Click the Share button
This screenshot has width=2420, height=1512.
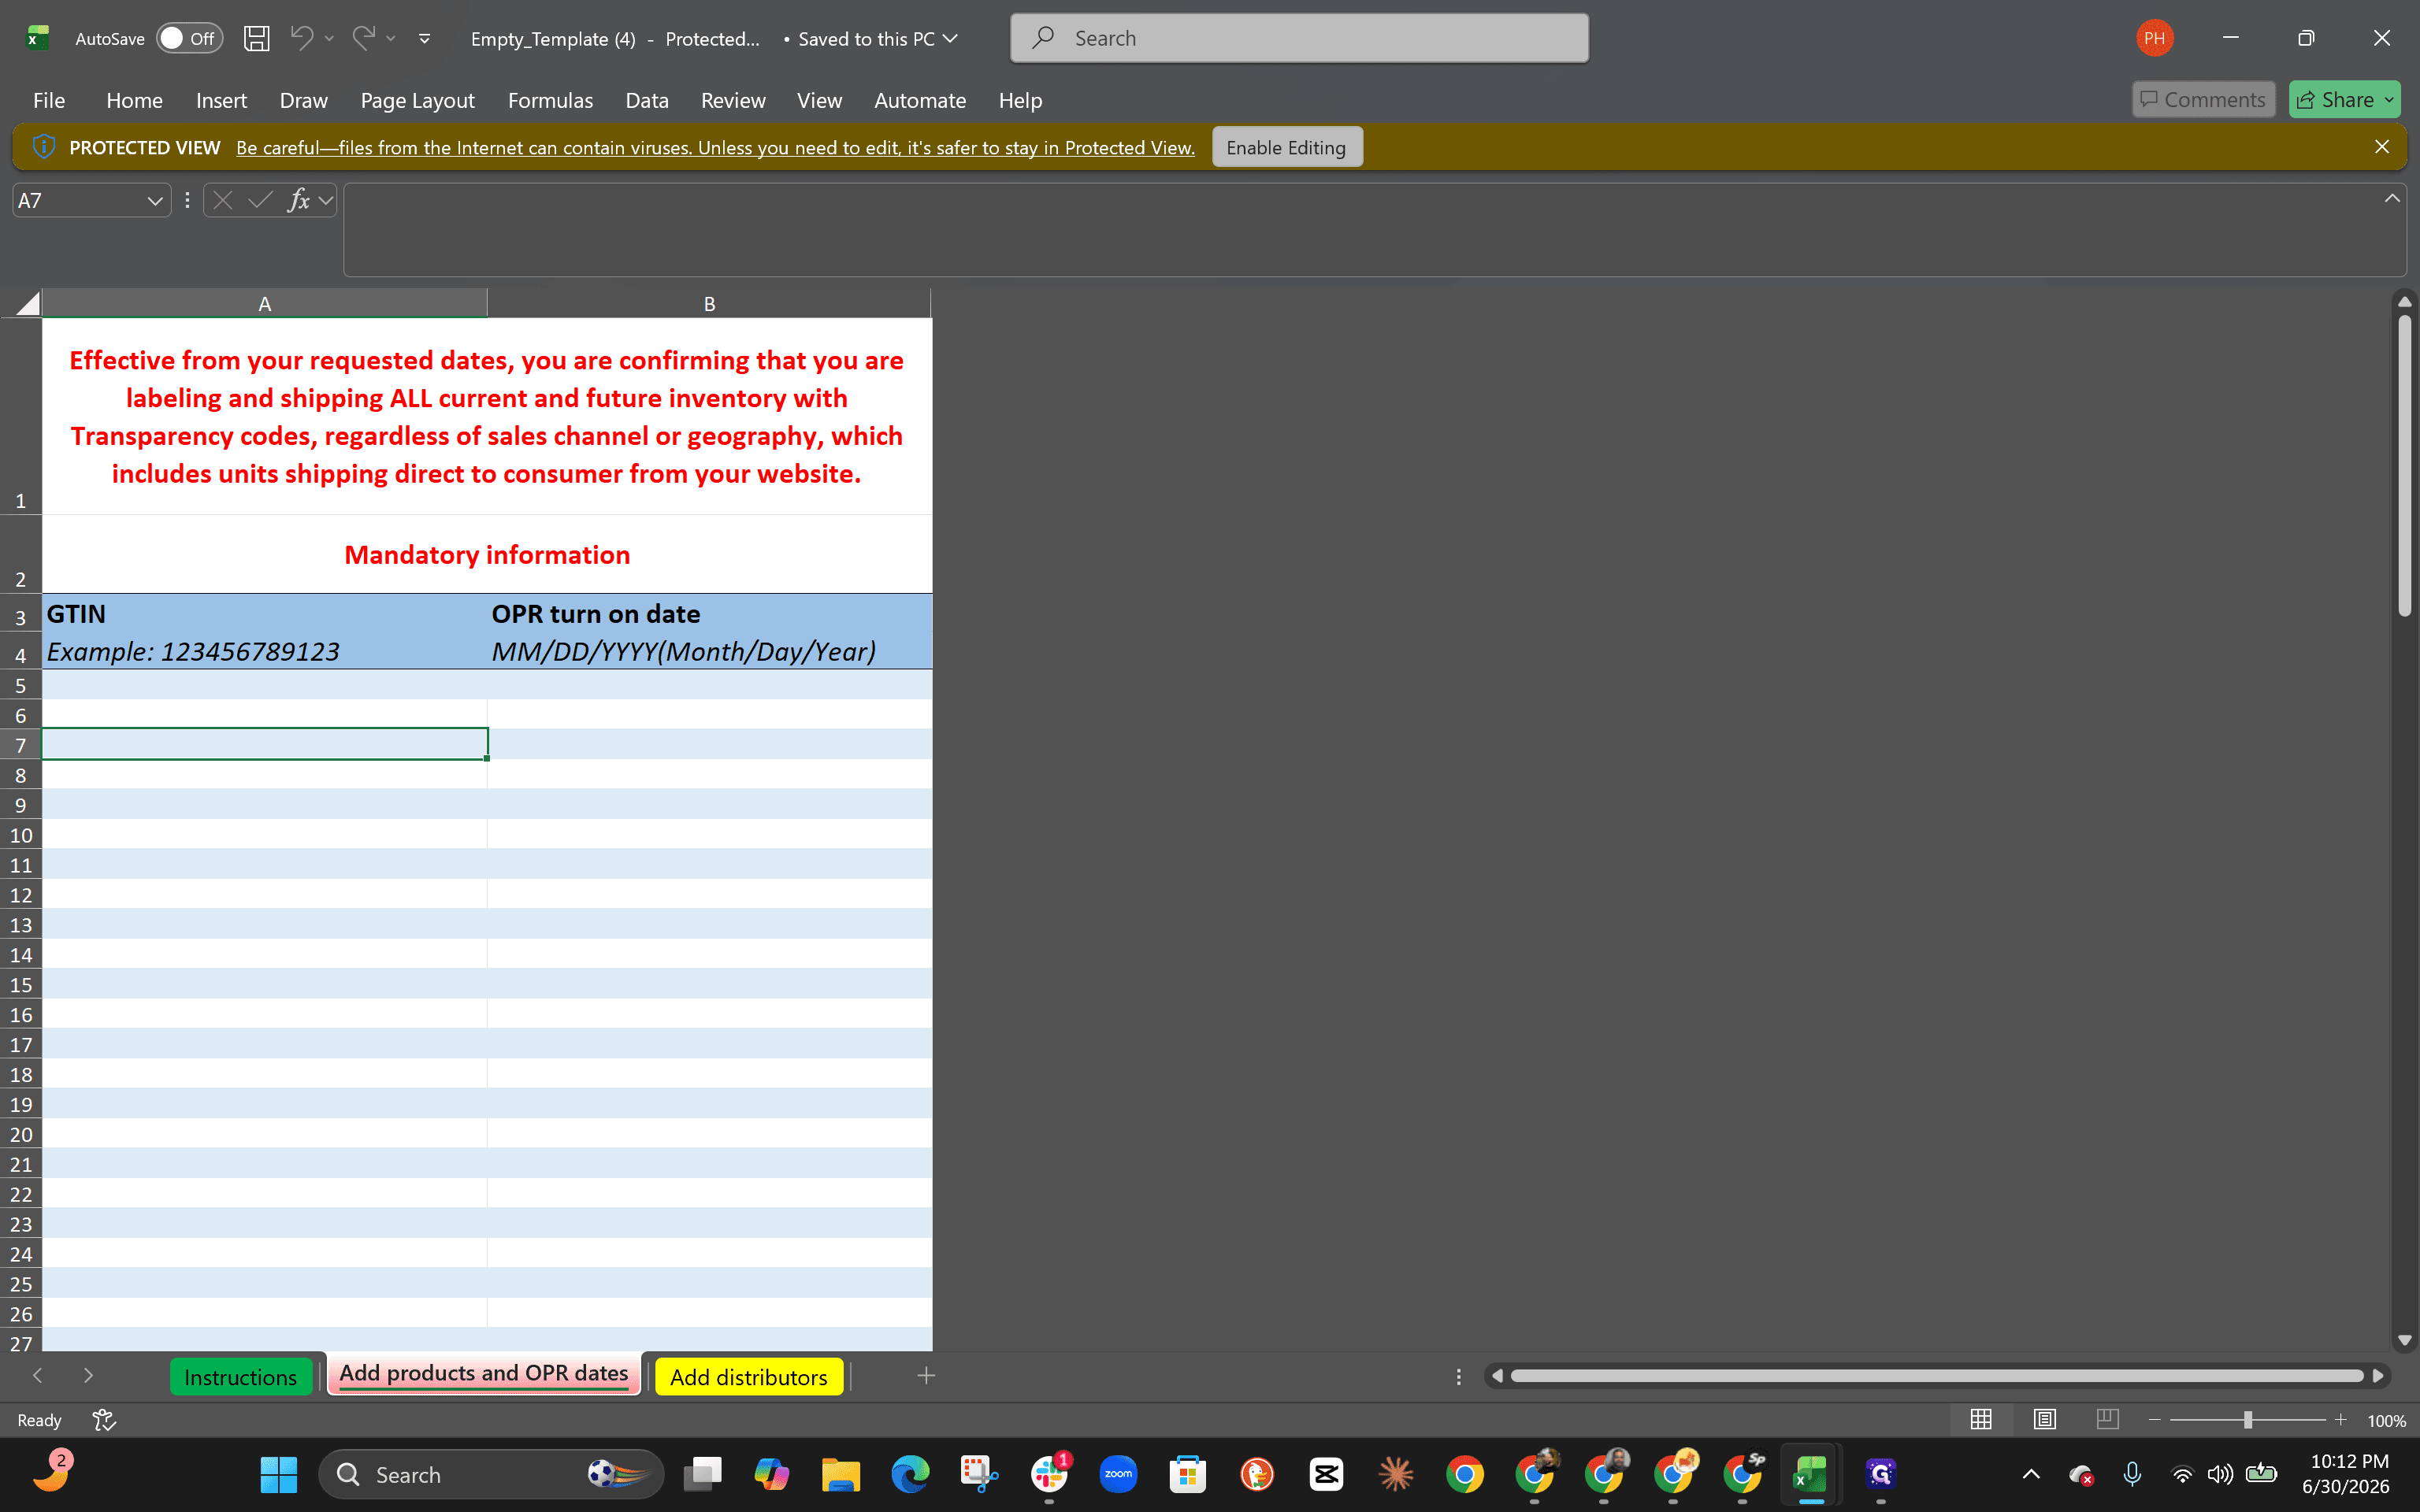pos(2344,99)
